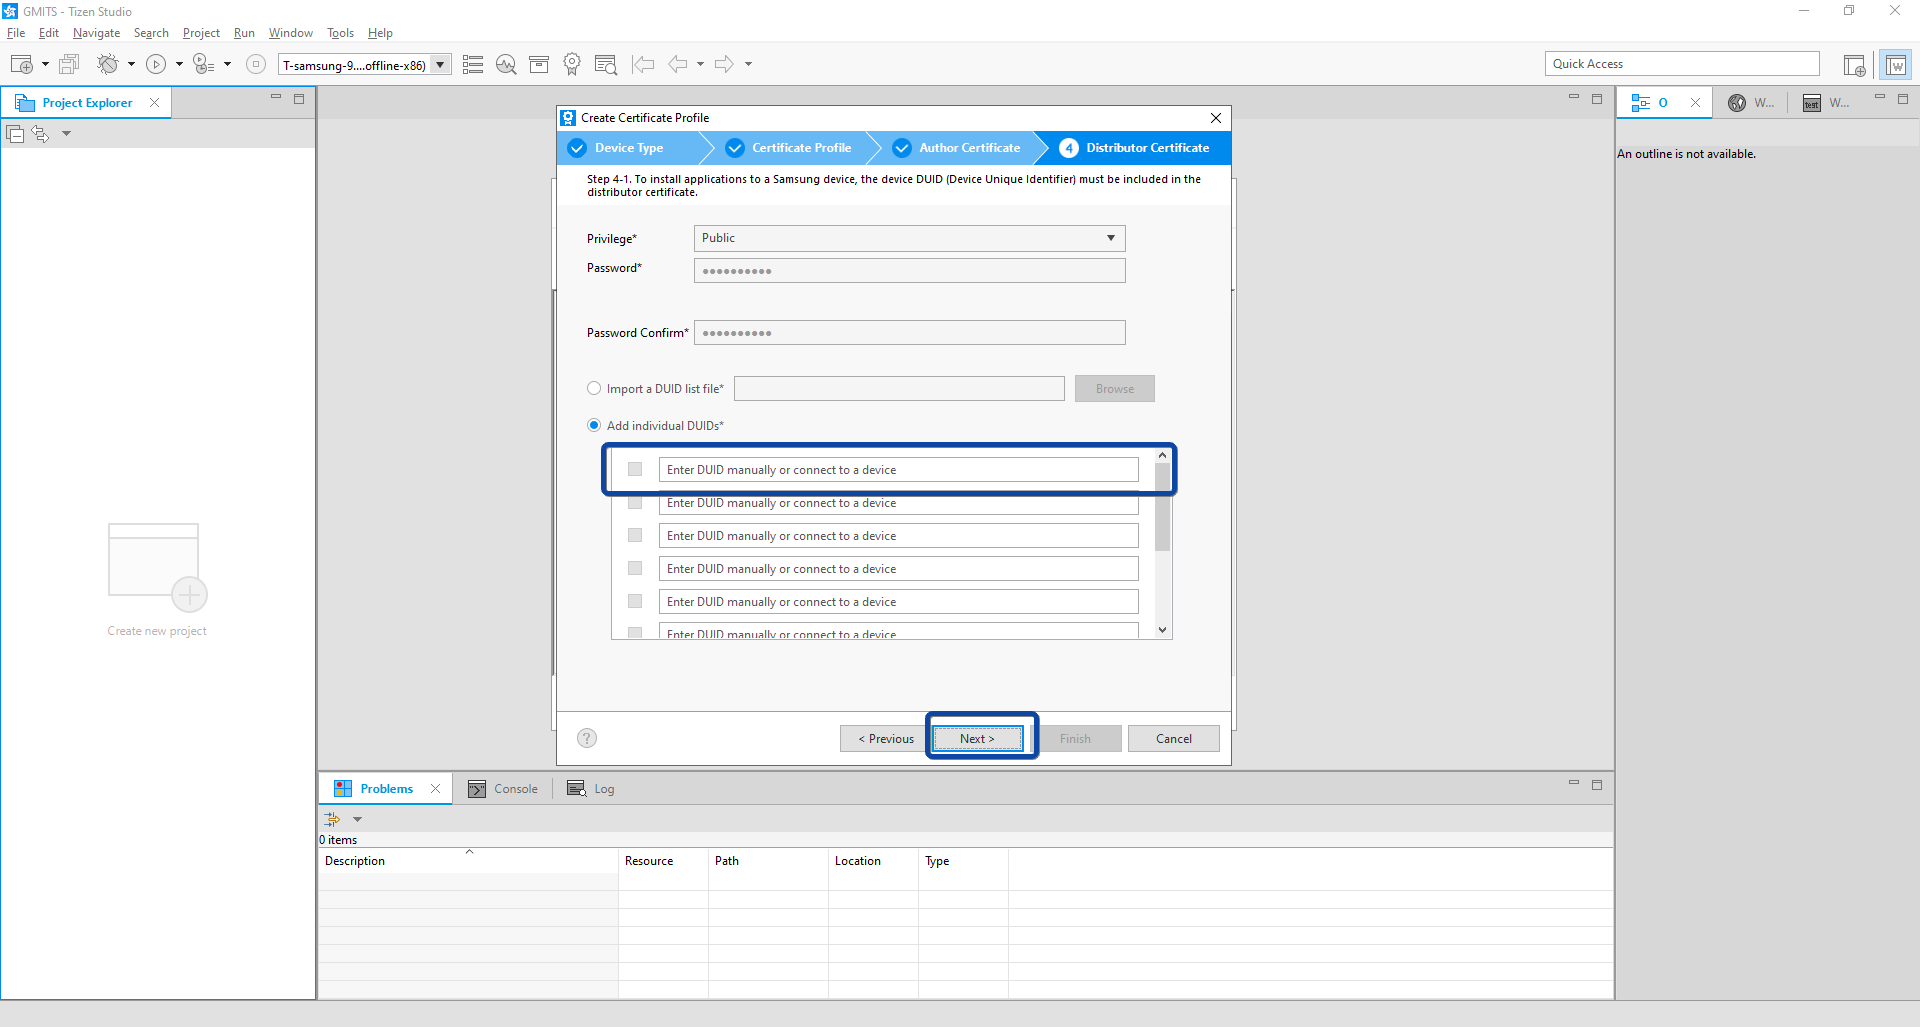This screenshot has width=1920, height=1027.
Task: Check the third DUID row checkbox
Action: click(635, 535)
